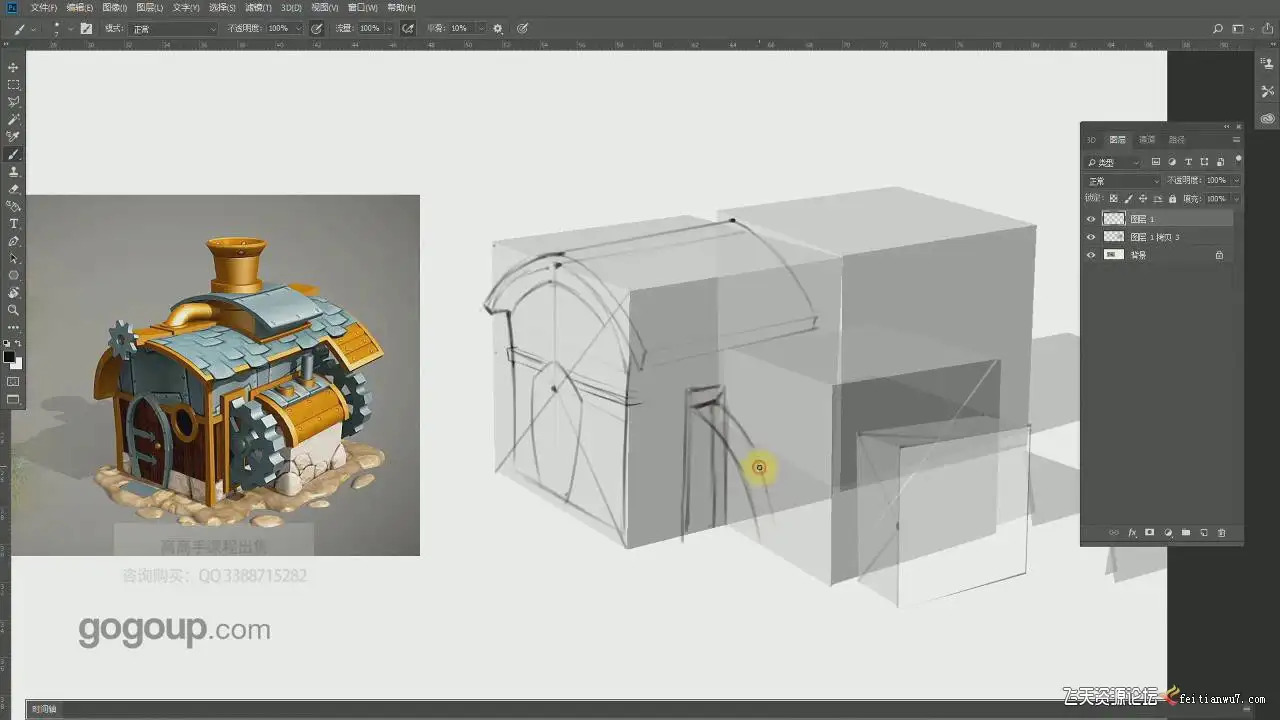This screenshot has width=1280, height=720.
Task: Lock transparent pixels of the layer
Action: click(x=1114, y=199)
